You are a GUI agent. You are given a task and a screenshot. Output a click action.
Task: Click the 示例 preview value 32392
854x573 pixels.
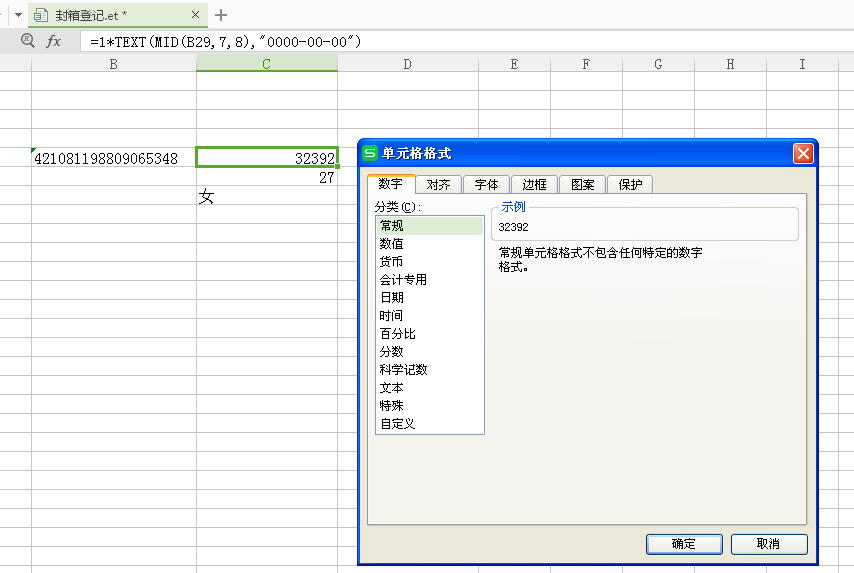513,227
